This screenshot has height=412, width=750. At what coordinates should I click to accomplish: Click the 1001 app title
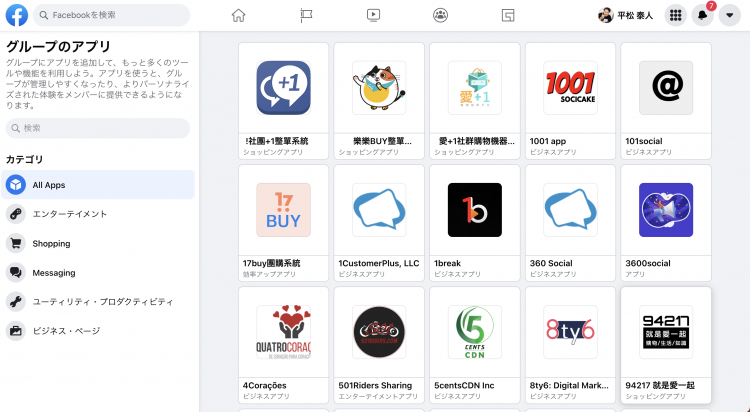pos(548,141)
